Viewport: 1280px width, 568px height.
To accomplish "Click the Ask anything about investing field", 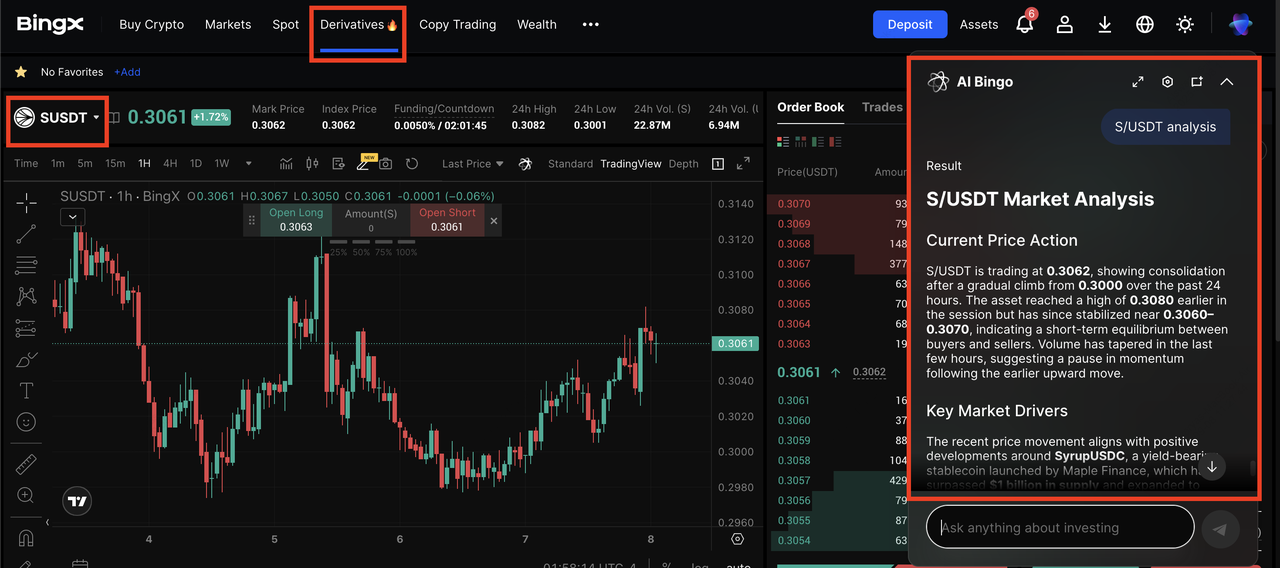I will click(1060, 527).
